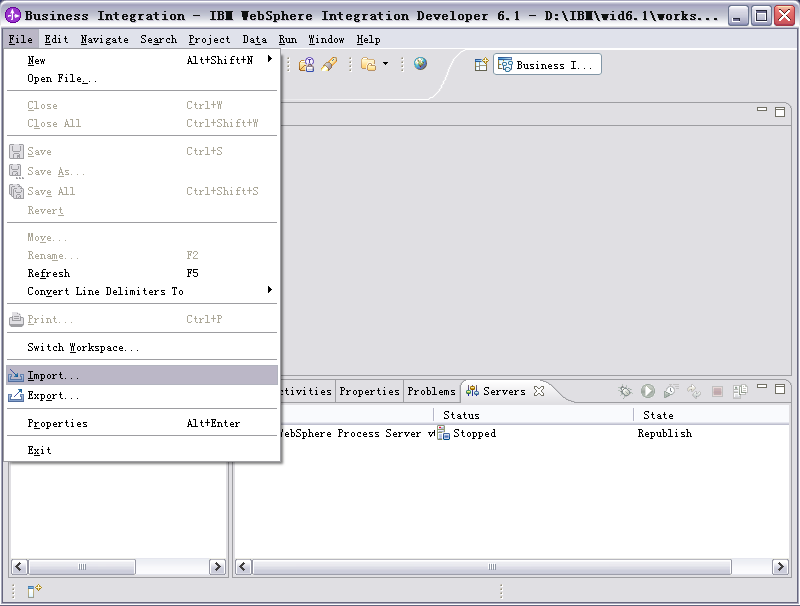Open the Edit menu

pos(56,39)
